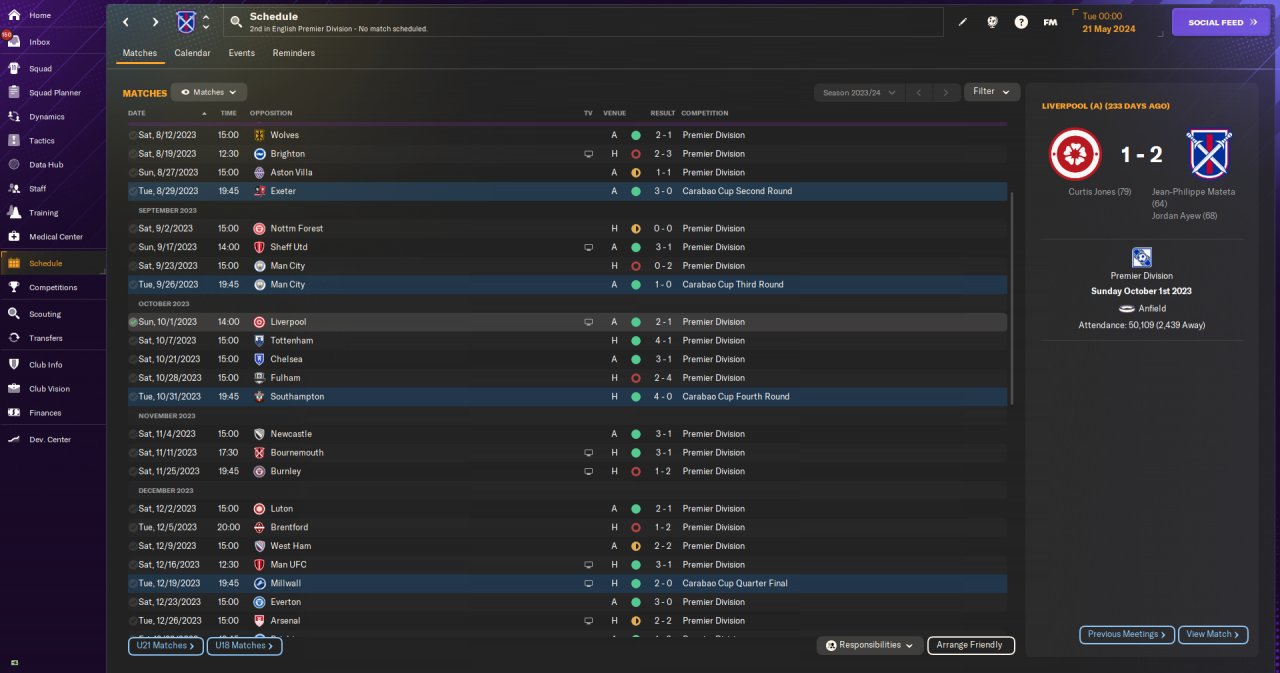This screenshot has width=1280, height=673.
Task: Toggle reminder circle for Nottm Forest match
Action: (133, 228)
